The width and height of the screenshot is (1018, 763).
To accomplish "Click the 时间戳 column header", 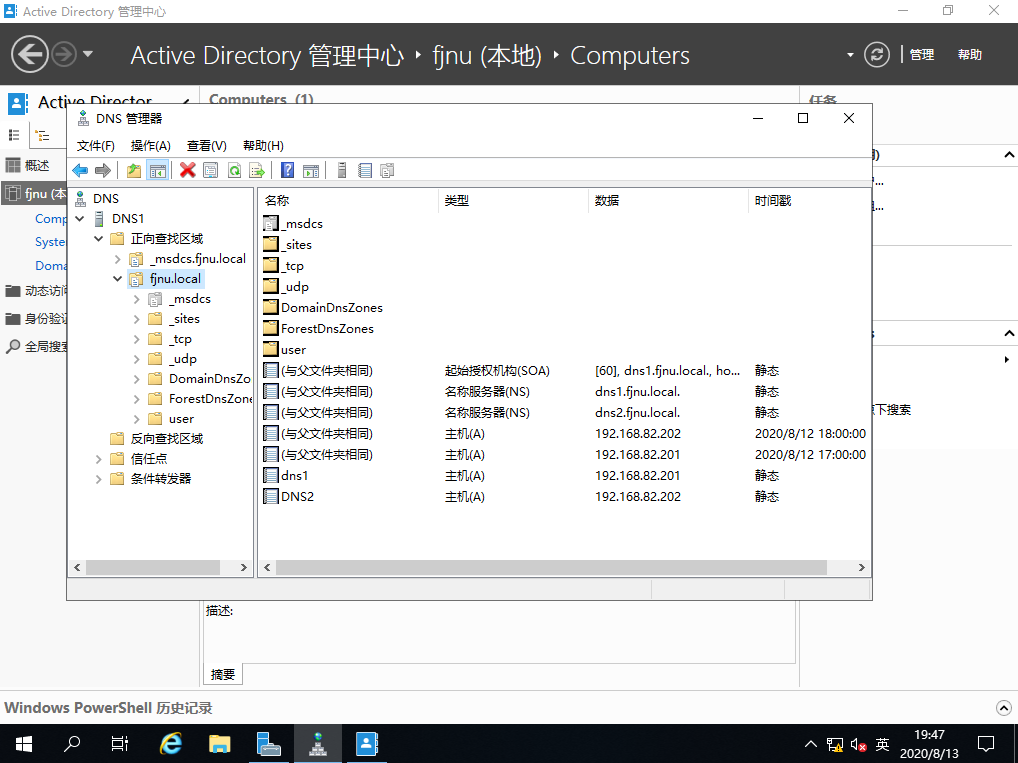I will (810, 201).
